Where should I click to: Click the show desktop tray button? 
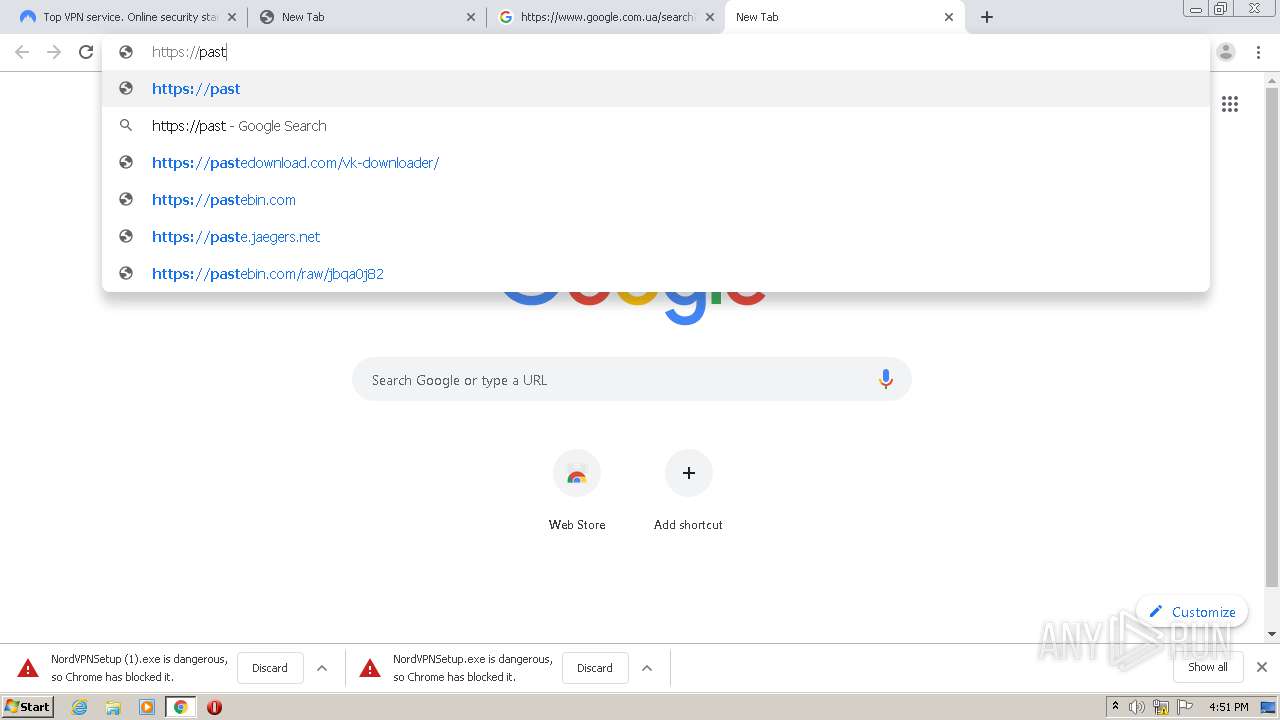(x=1269, y=707)
